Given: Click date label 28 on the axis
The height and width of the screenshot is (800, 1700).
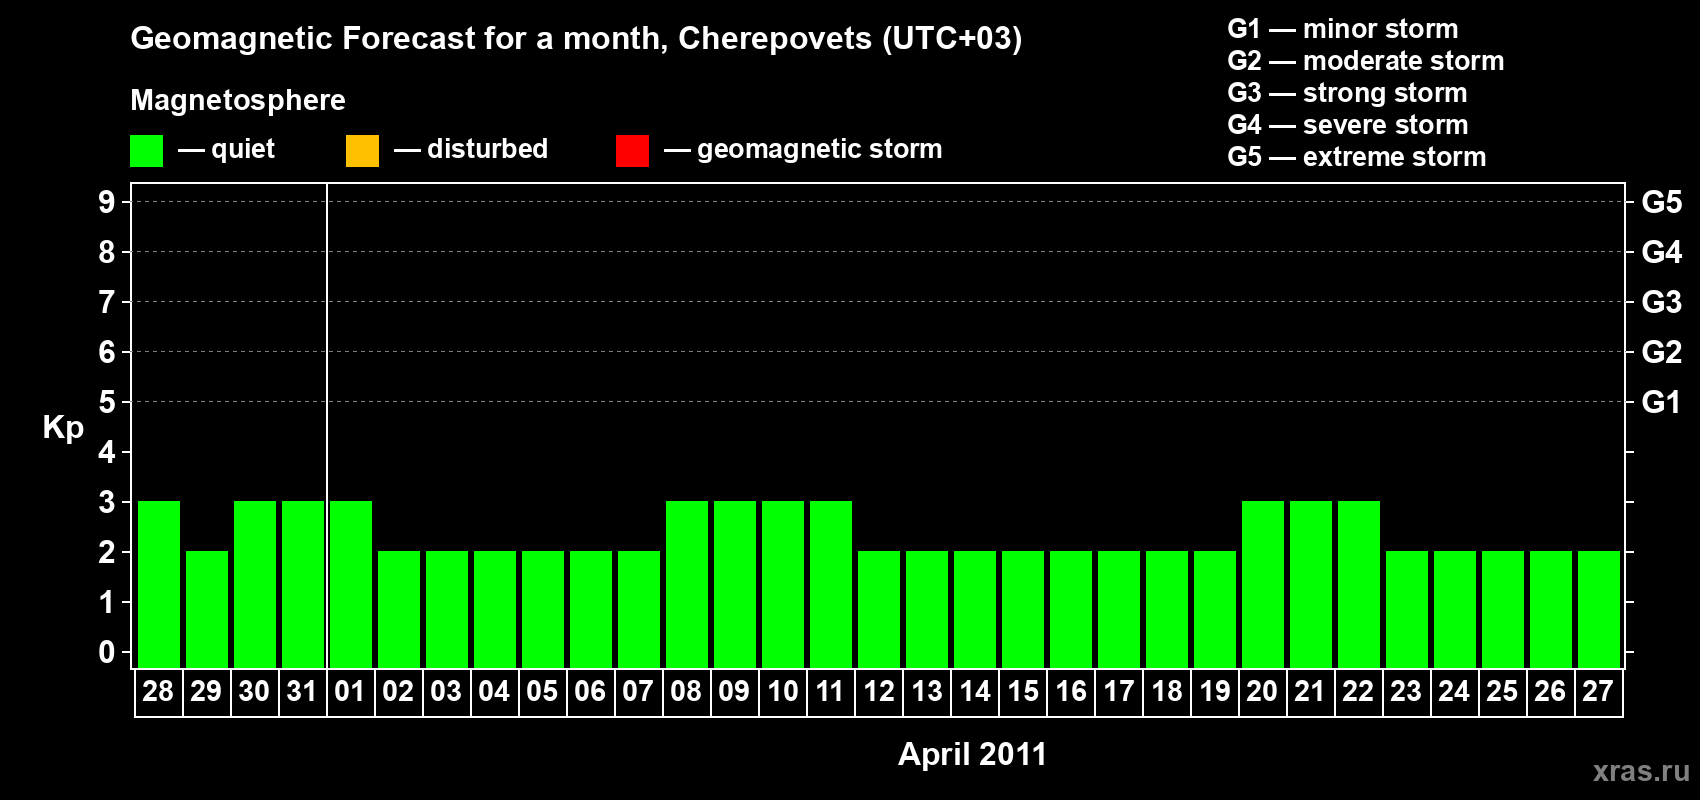Looking at the screenshot, I should pyautogui.click(x=158, y=692).
